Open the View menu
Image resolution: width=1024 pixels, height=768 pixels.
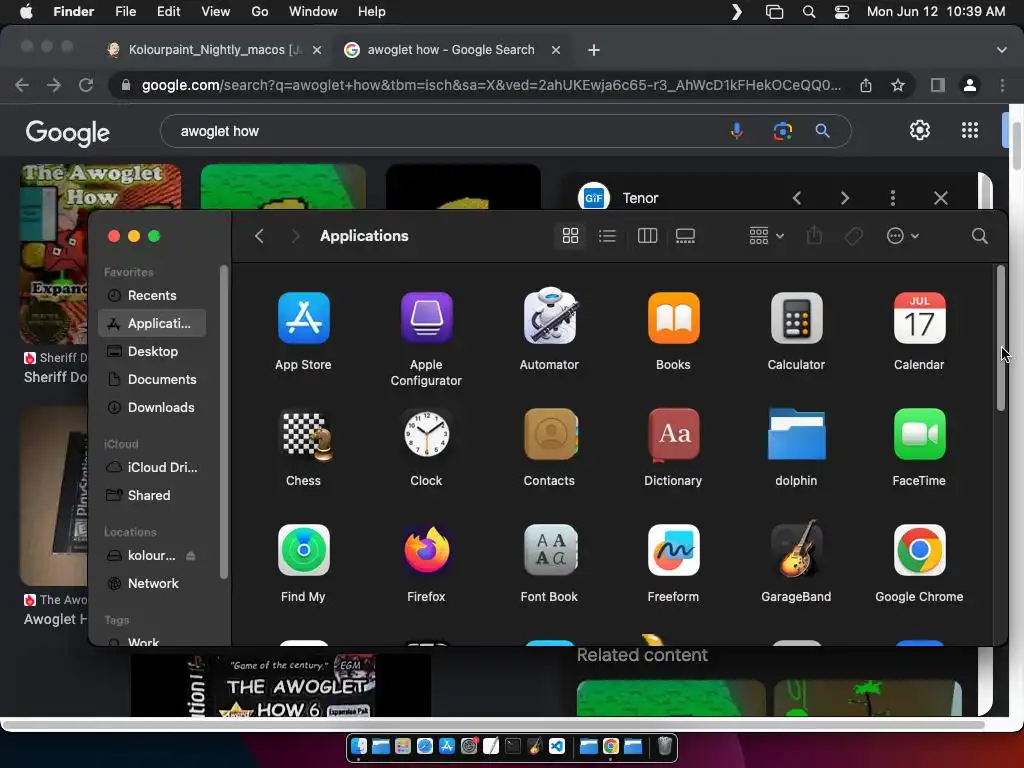pos(216,12)
